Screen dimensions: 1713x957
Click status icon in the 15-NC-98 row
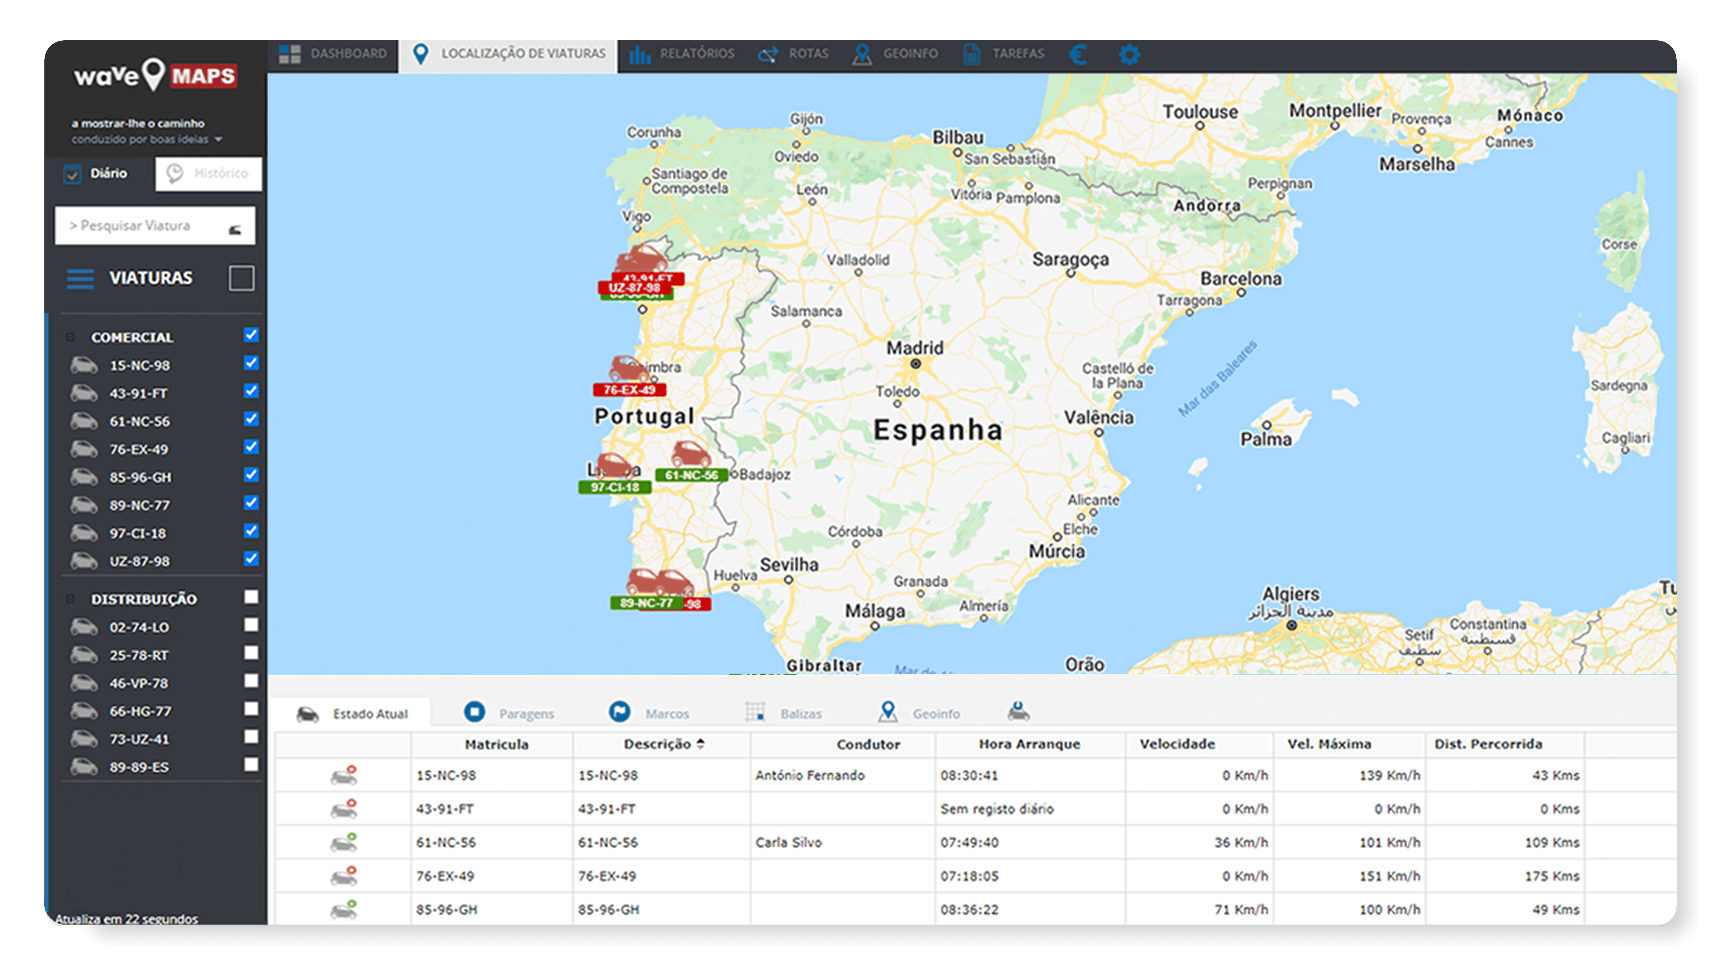(344, 776)
